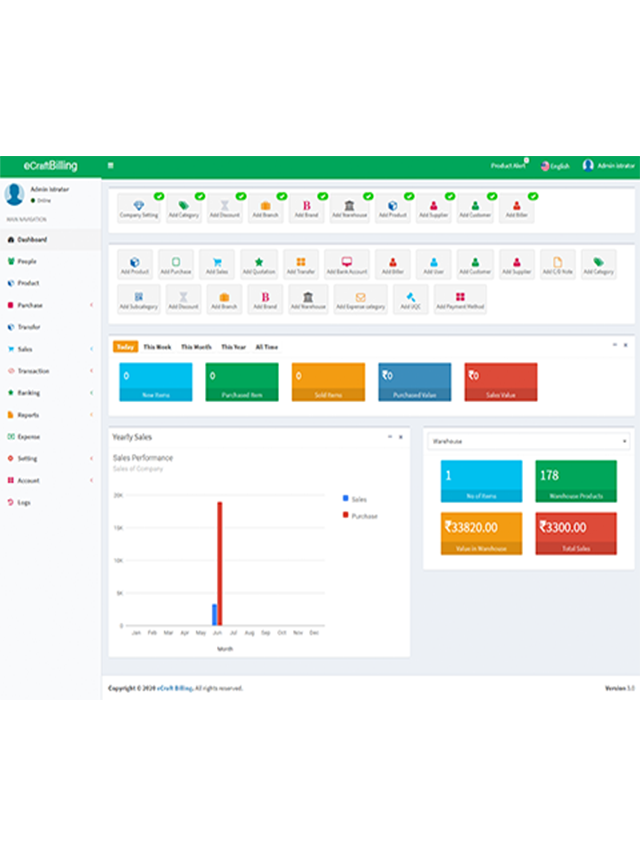
Task: Click the red Sales Value tile
Action: [500, 382]
